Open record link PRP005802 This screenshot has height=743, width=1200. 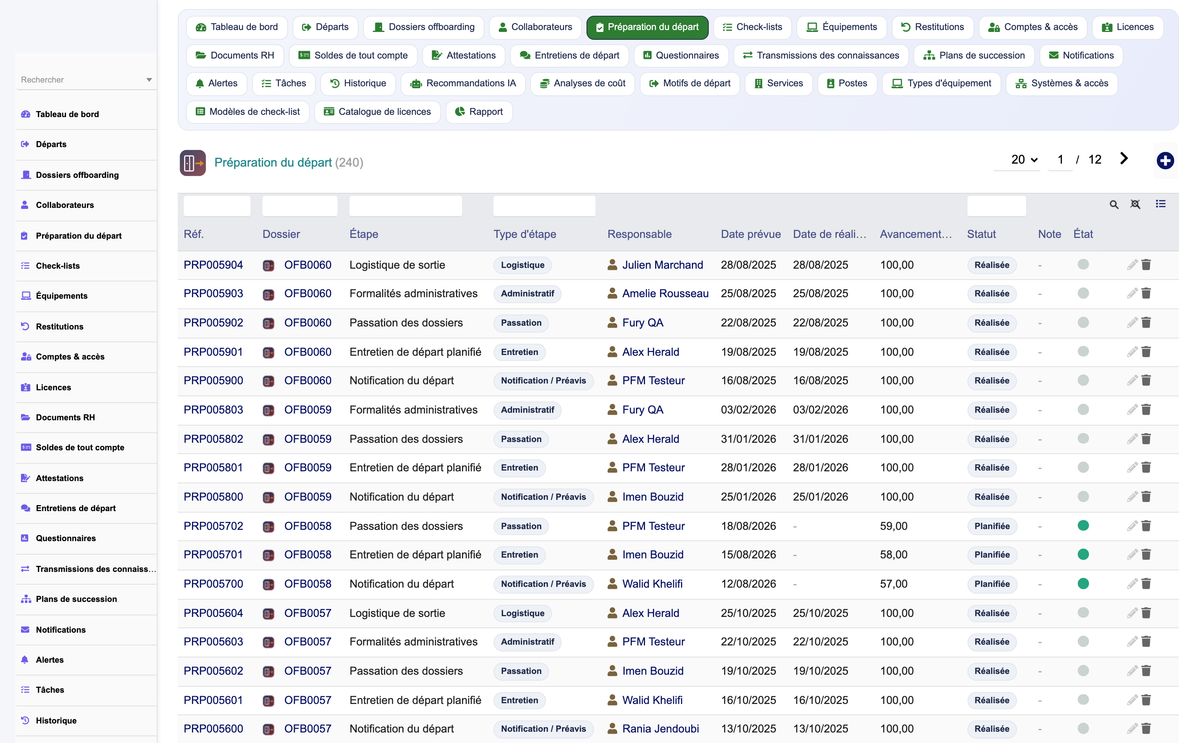point(213,439)
